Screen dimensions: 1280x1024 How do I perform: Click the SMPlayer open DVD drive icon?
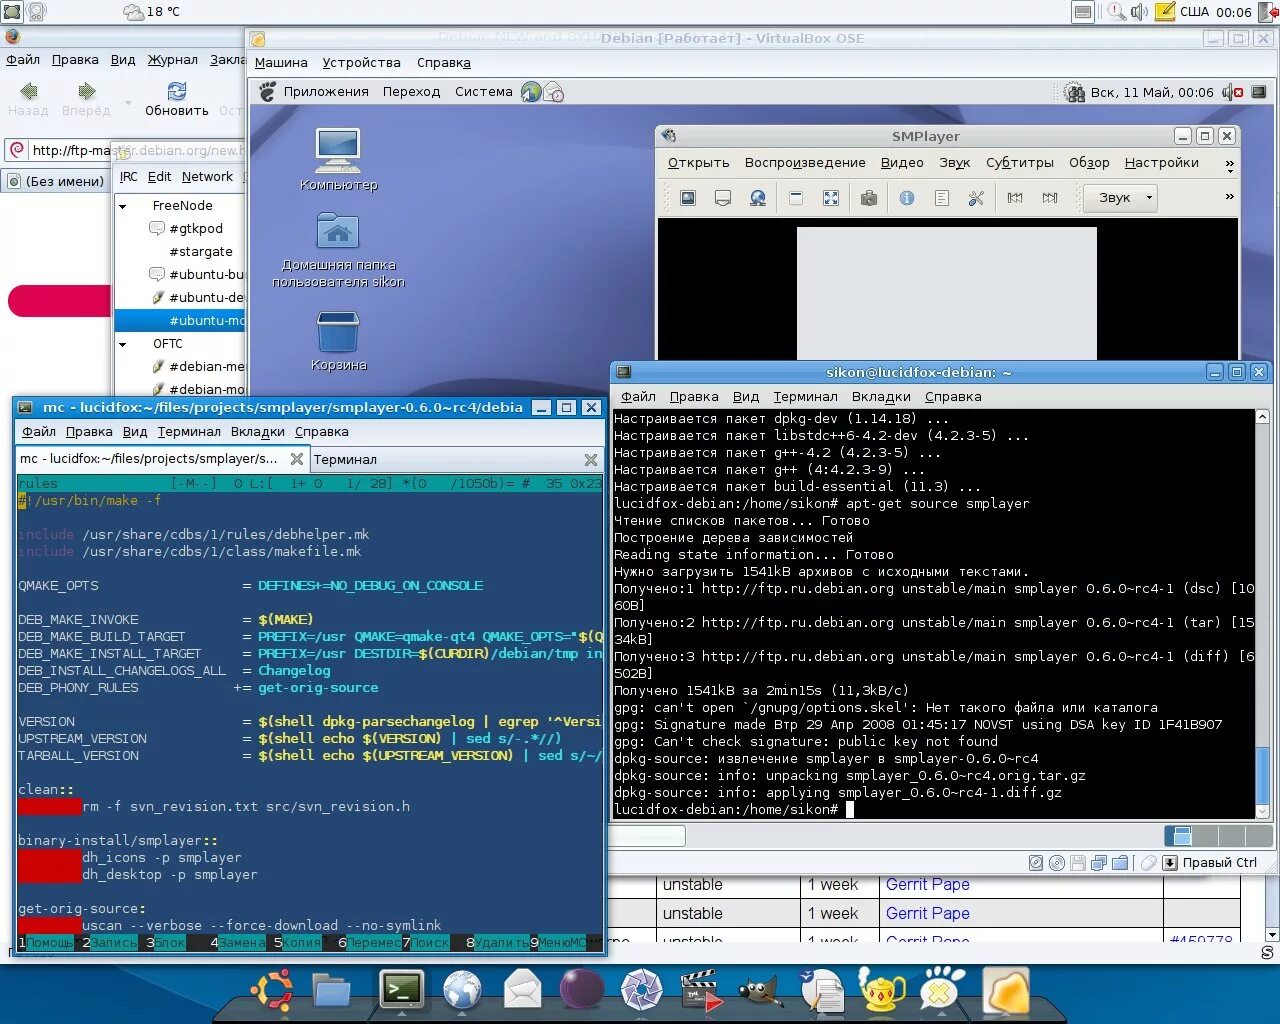pyautogui.click(x=723, y=198)
